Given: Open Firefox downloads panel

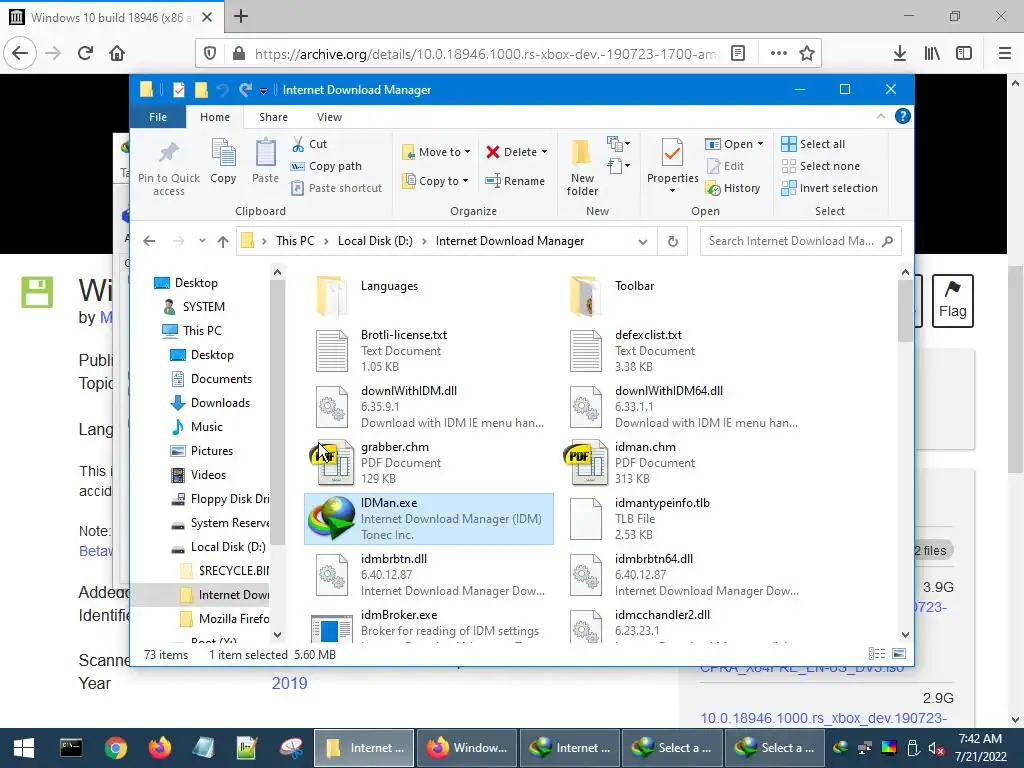Looking at the screenshot, I should point(900,54).
